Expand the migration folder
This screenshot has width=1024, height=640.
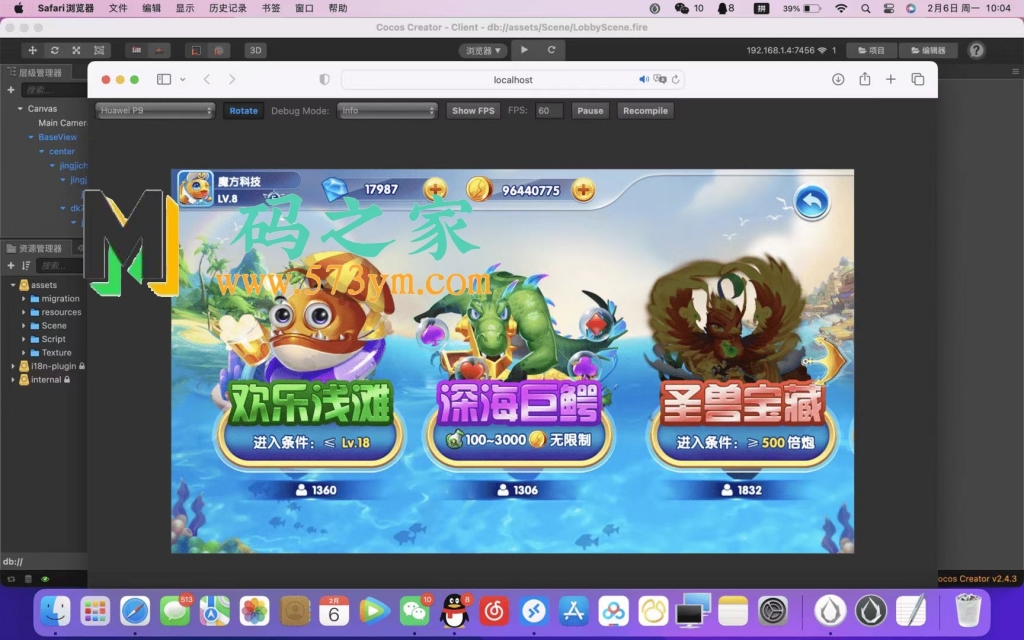(24, 298)
